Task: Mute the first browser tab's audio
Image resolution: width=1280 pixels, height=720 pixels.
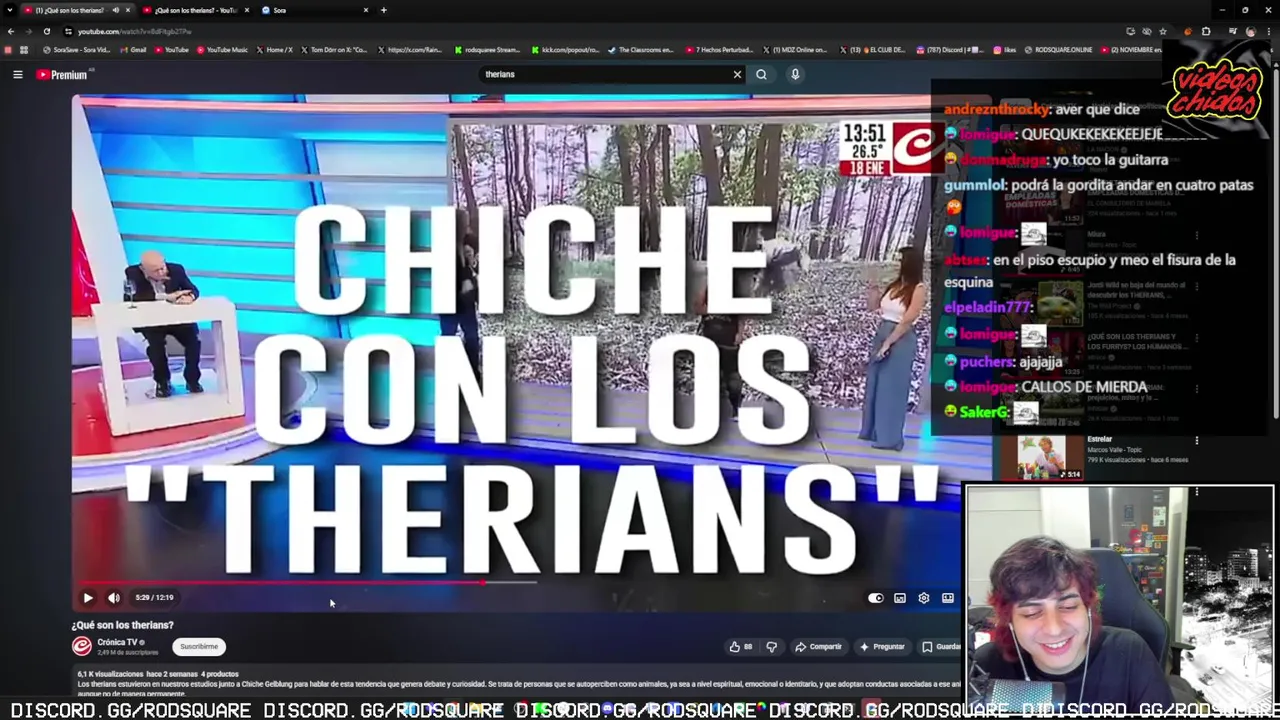Action: pos(115,10)
